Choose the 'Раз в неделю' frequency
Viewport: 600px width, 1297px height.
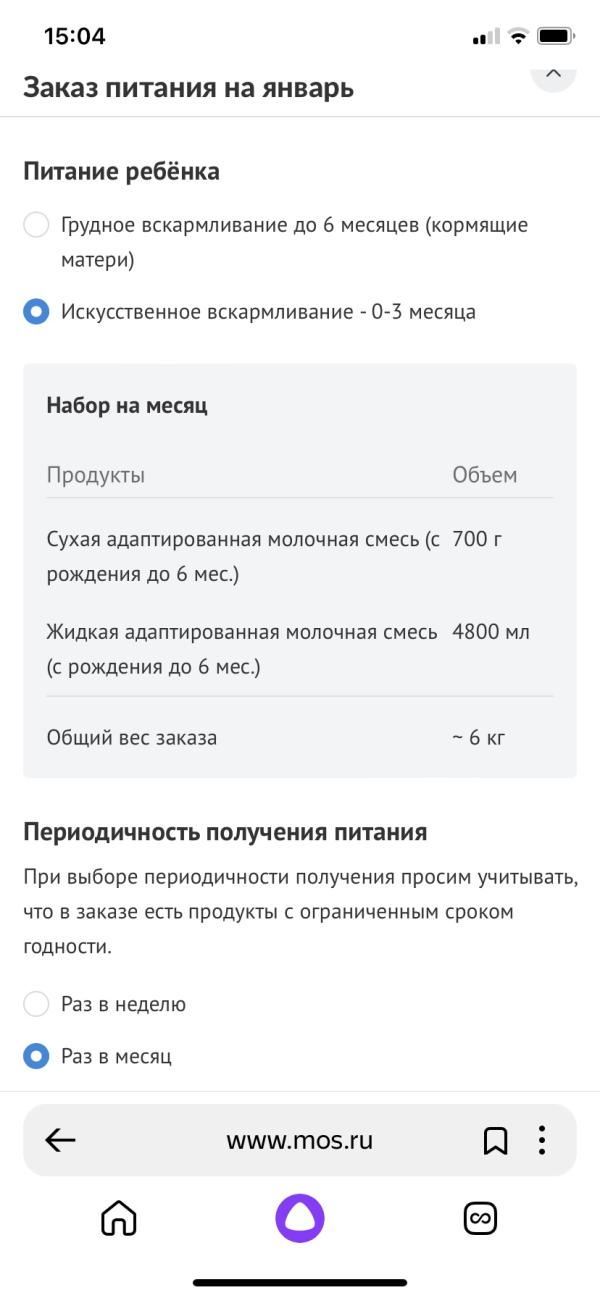click(x=36, y=1004)
